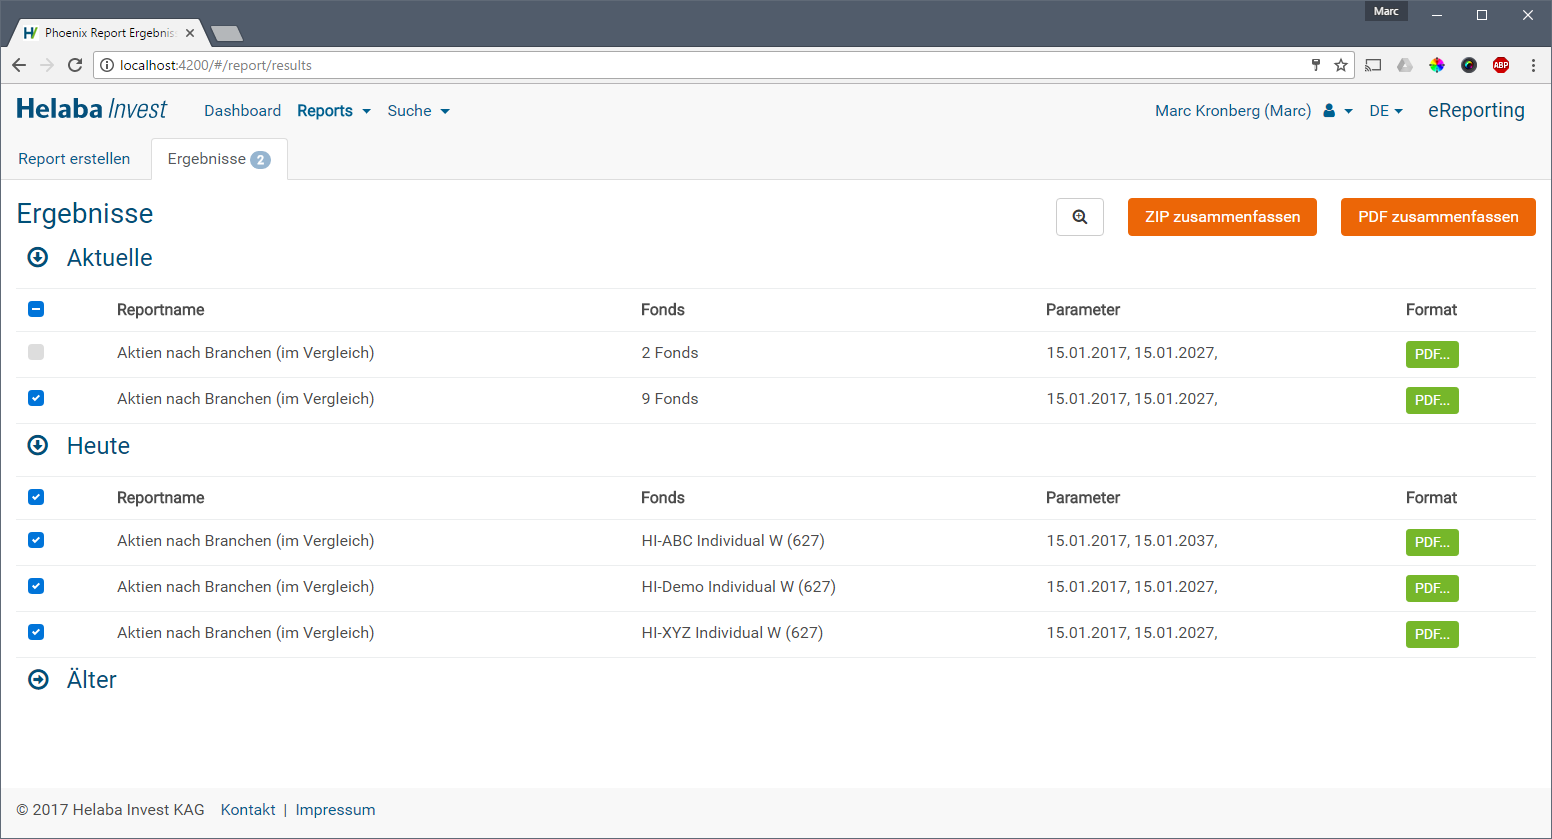
Task: Switch to the Report erstellen tab
Action: [74, 159]
